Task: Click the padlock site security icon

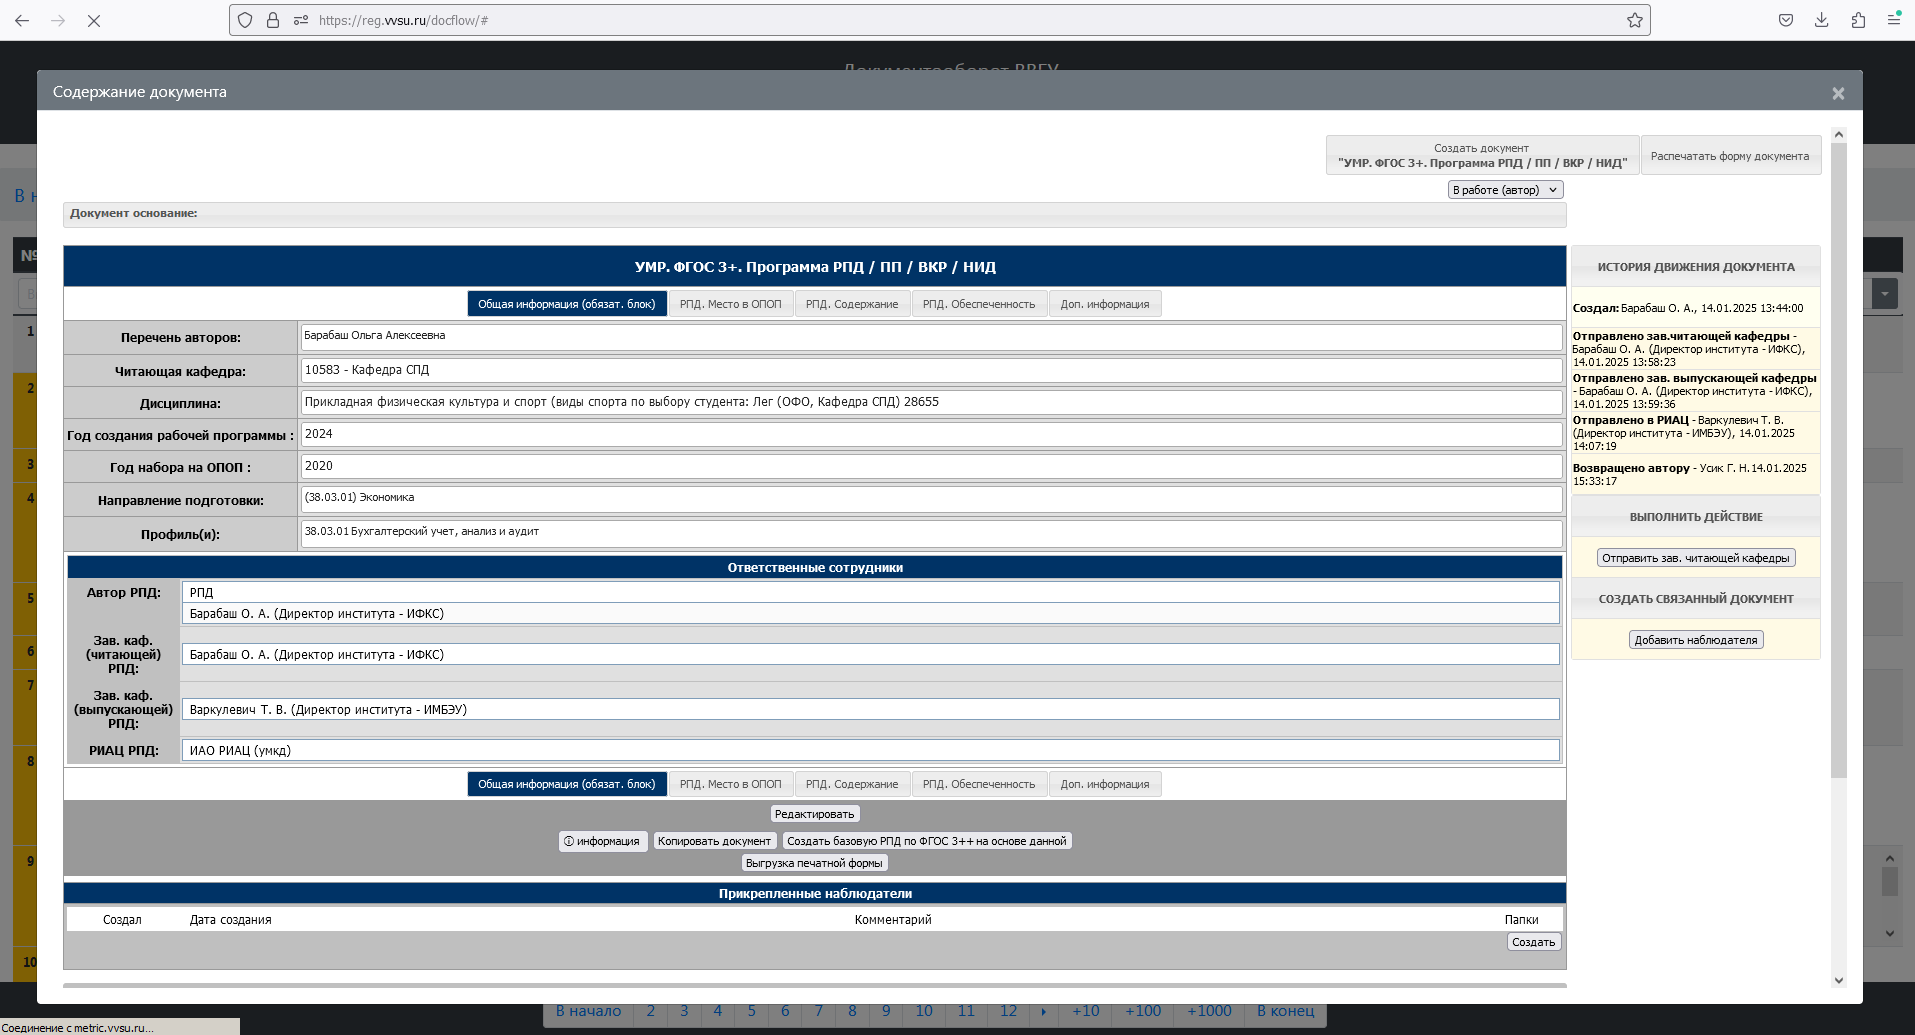Action: click(272, 20)
